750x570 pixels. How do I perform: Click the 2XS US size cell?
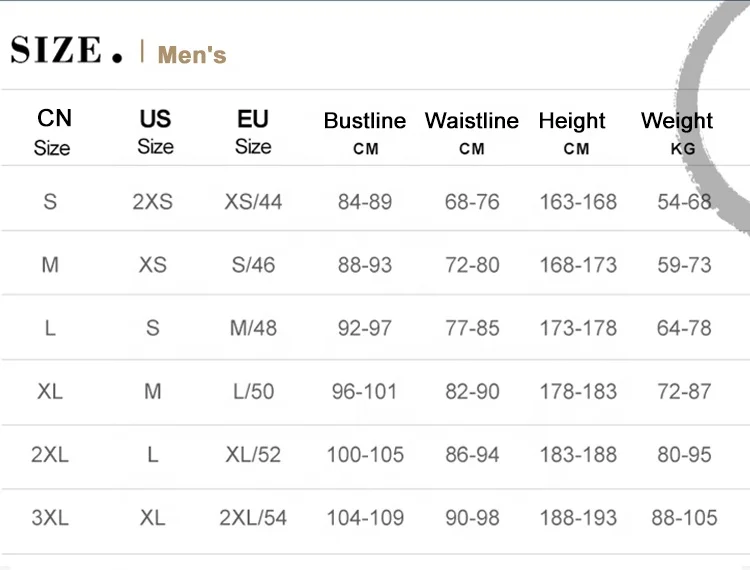152,201
